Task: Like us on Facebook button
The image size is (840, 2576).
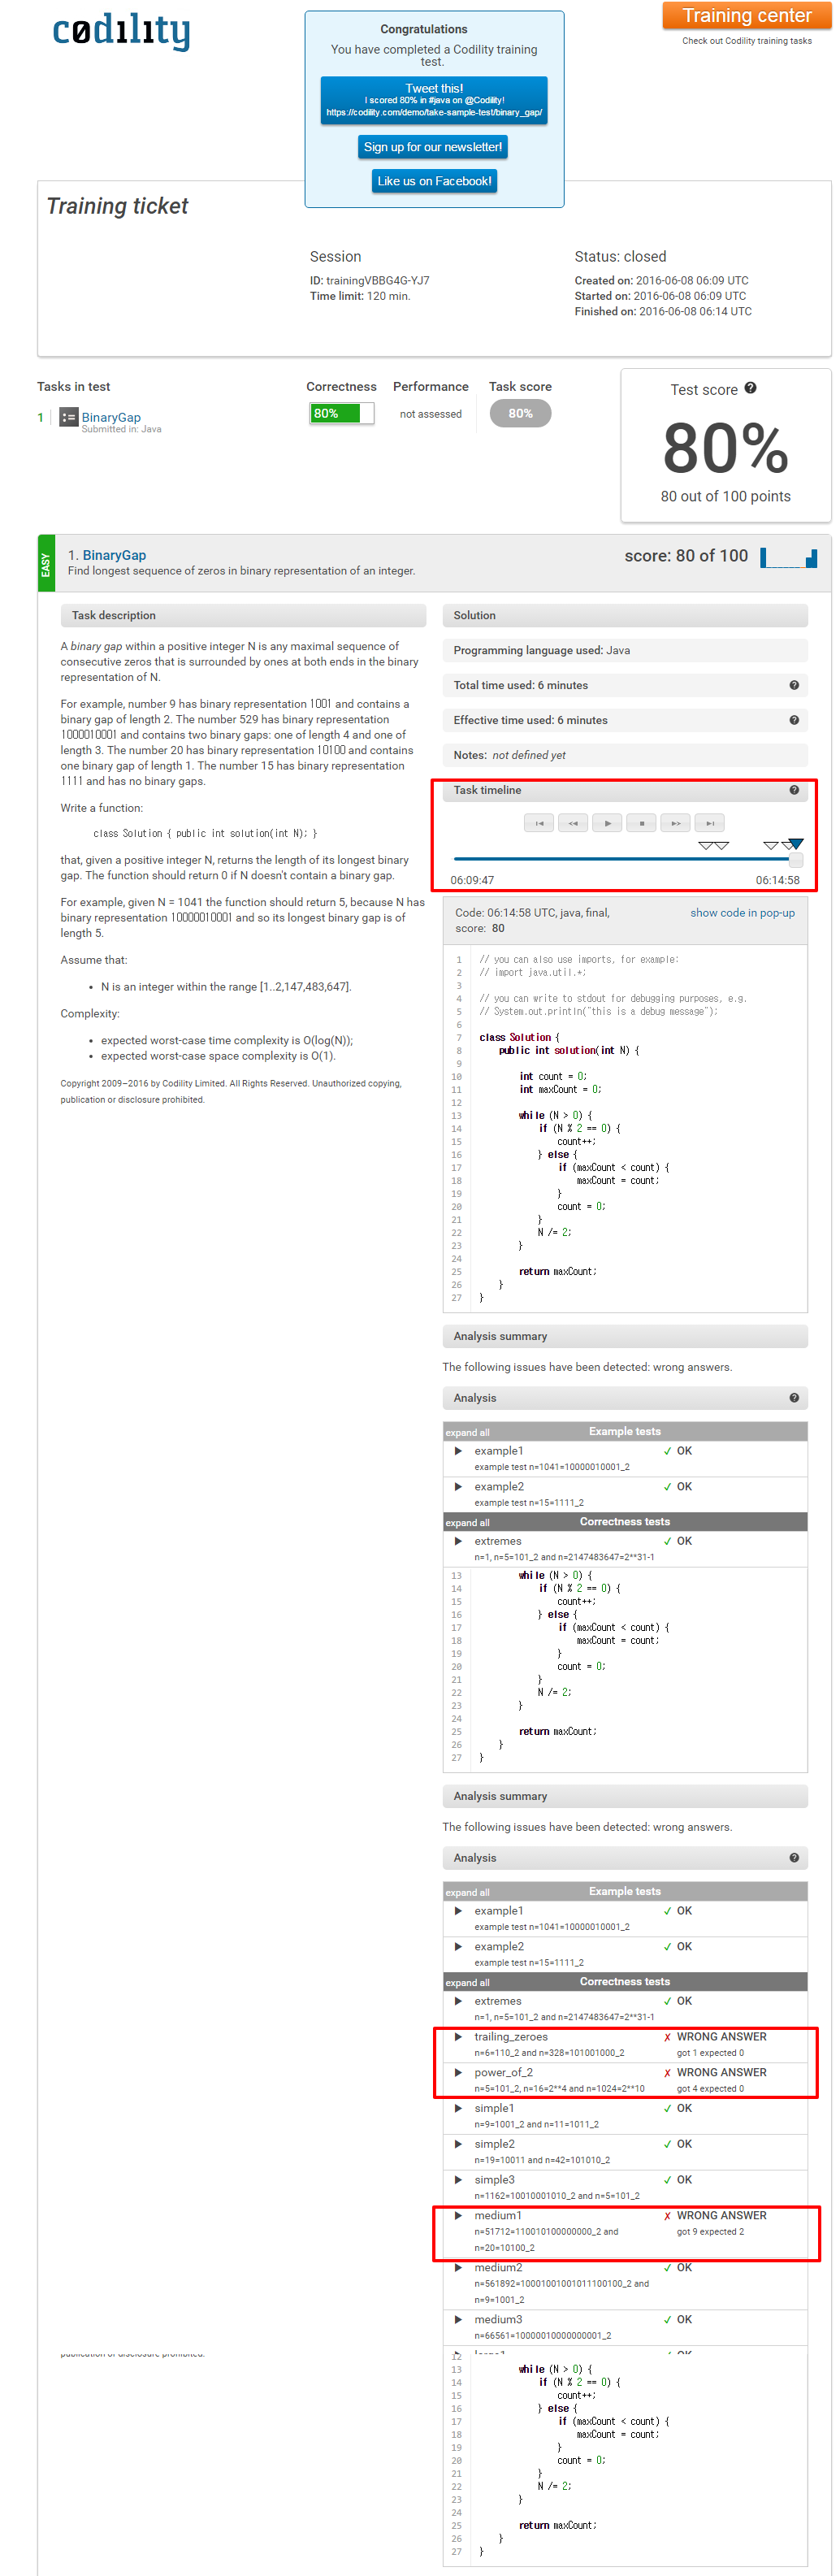Action: pyautogui.click(x=434, y=181)
